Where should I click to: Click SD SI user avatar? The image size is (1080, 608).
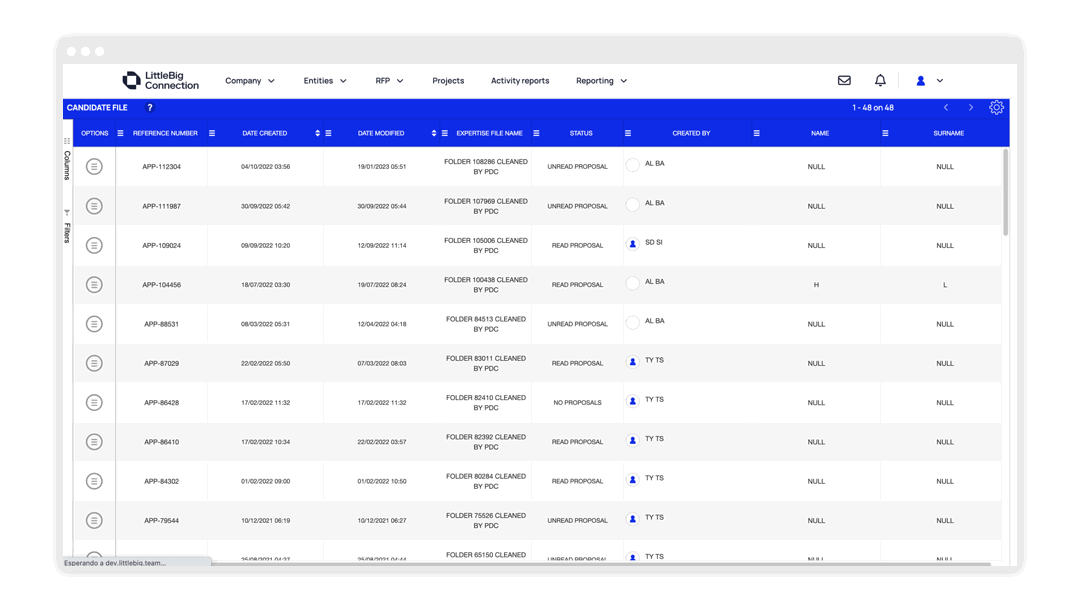point(632,244)
